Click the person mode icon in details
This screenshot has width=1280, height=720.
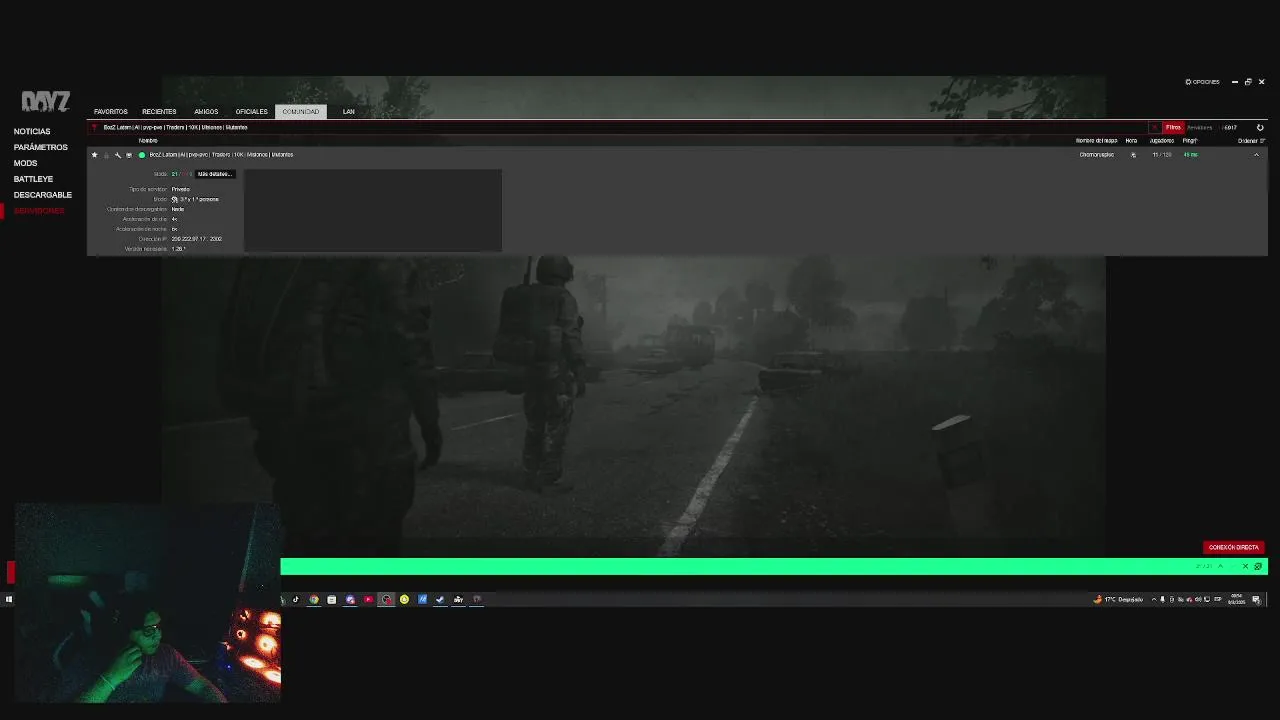(x=174, y=199)
